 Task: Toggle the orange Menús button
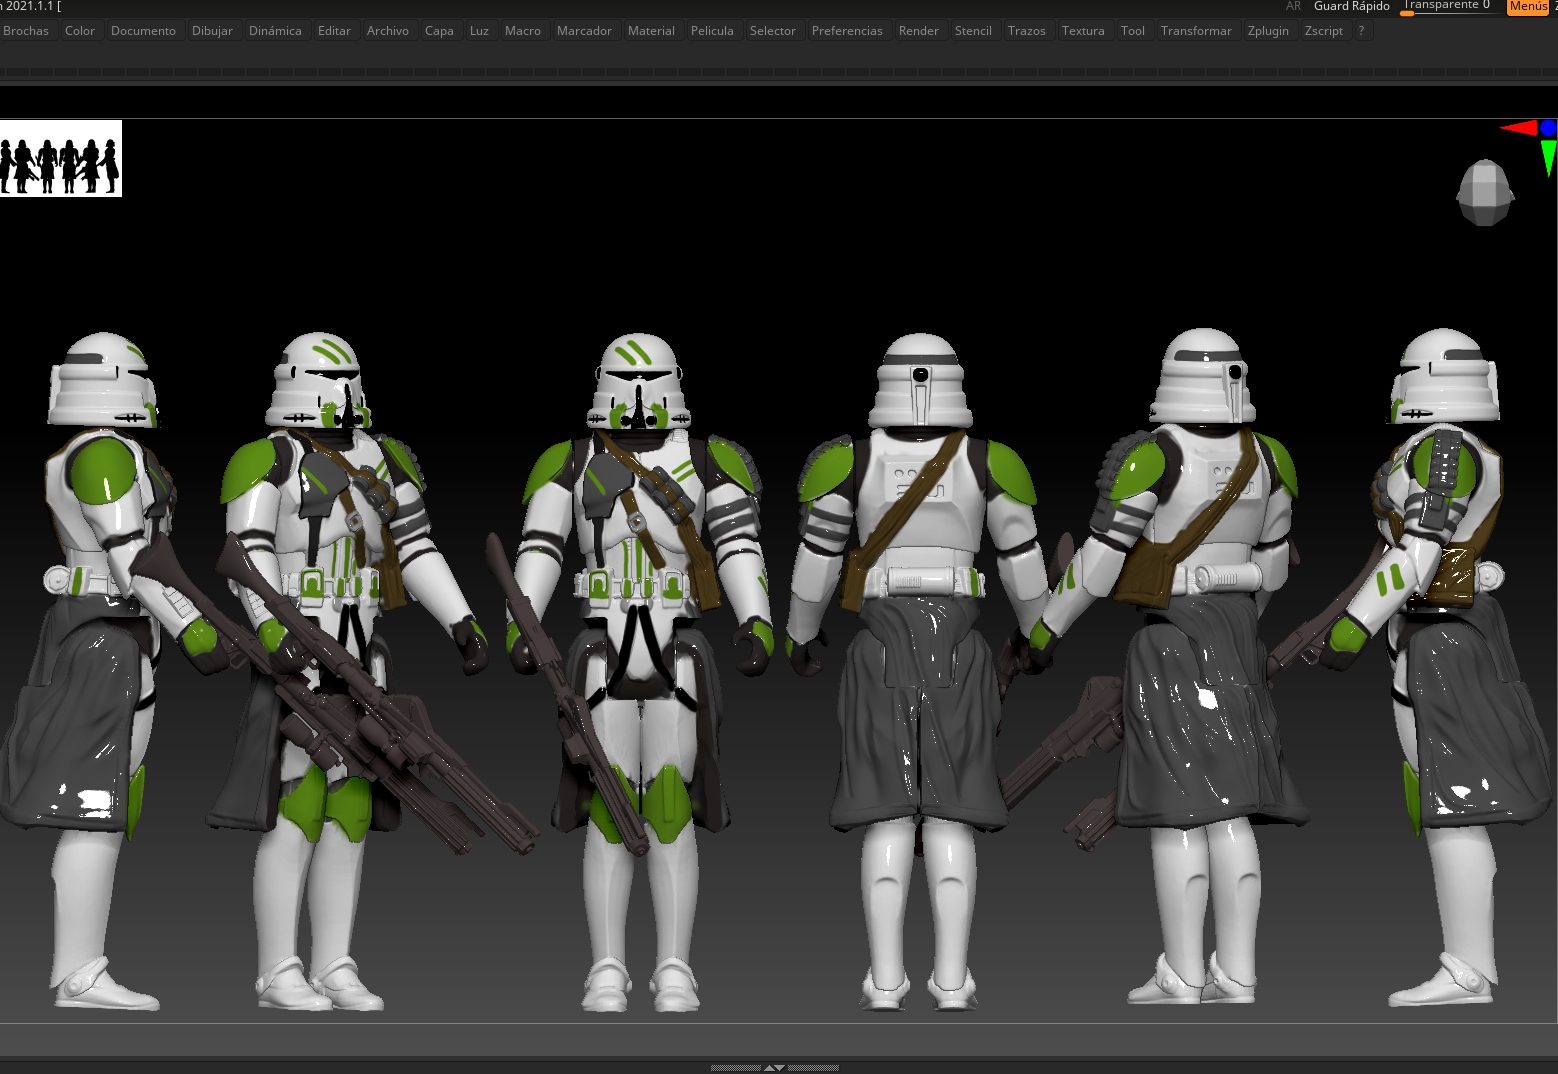[x=1528, y=6]
